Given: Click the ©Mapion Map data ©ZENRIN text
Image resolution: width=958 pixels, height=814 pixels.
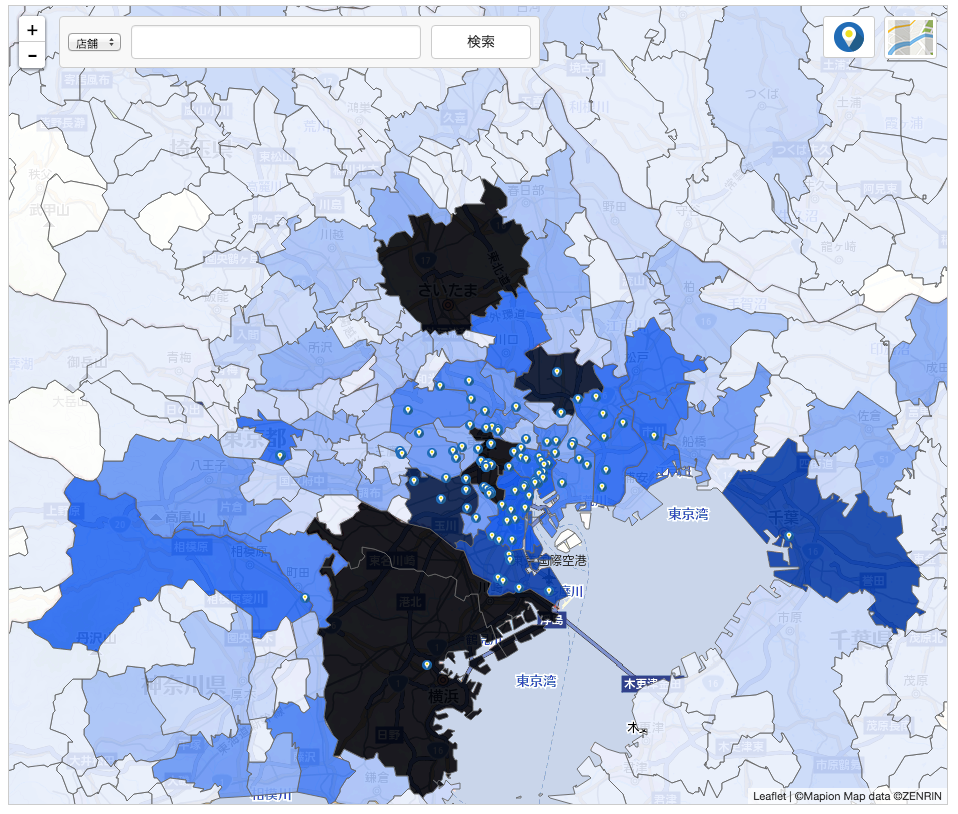Looking at the screenshot, I should pos(868,796).
